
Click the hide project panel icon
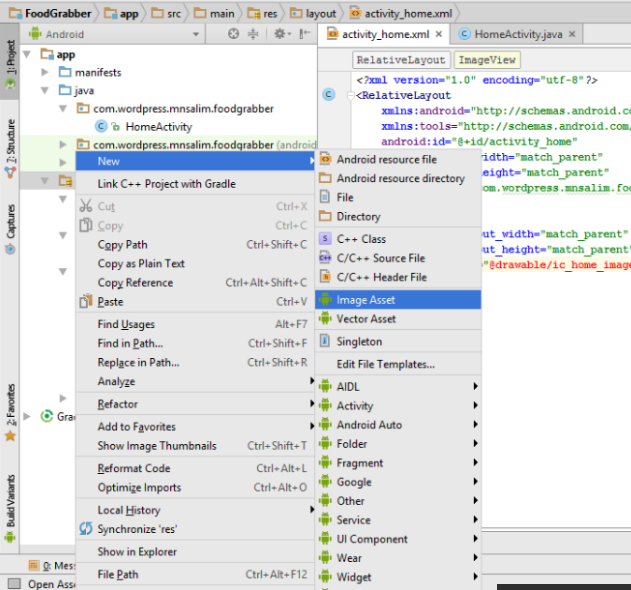305,34
